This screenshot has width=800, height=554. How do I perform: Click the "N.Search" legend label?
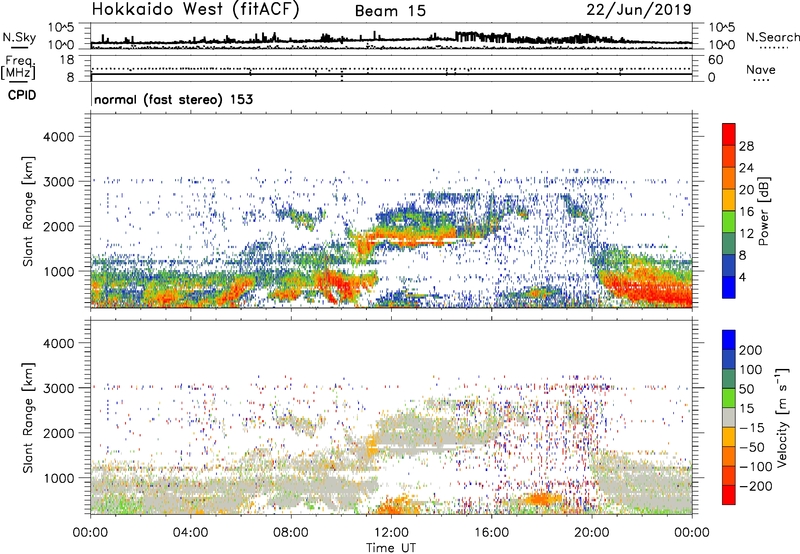click(x=772, y=37)
